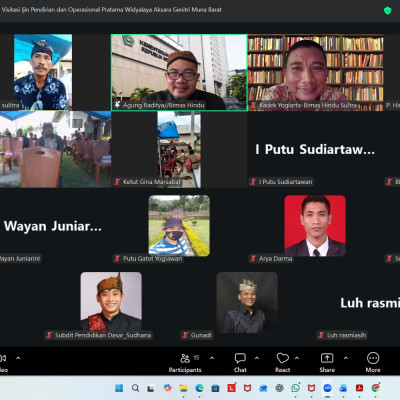Click muted mic icon beside Putu Gatot Yogiawan
The width and height of the screenshot is (400, 400).
click(x=117, y=258)
